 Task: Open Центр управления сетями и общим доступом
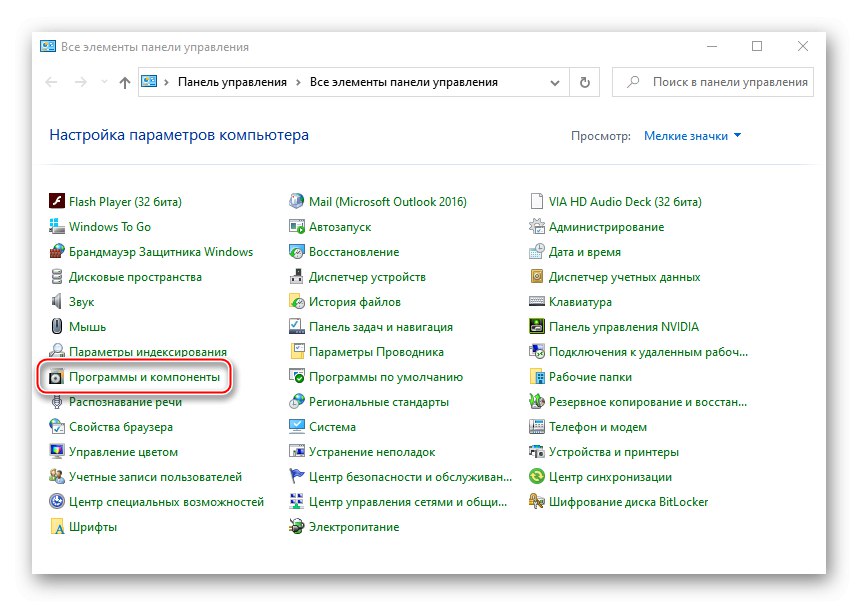tap(408, 502)
